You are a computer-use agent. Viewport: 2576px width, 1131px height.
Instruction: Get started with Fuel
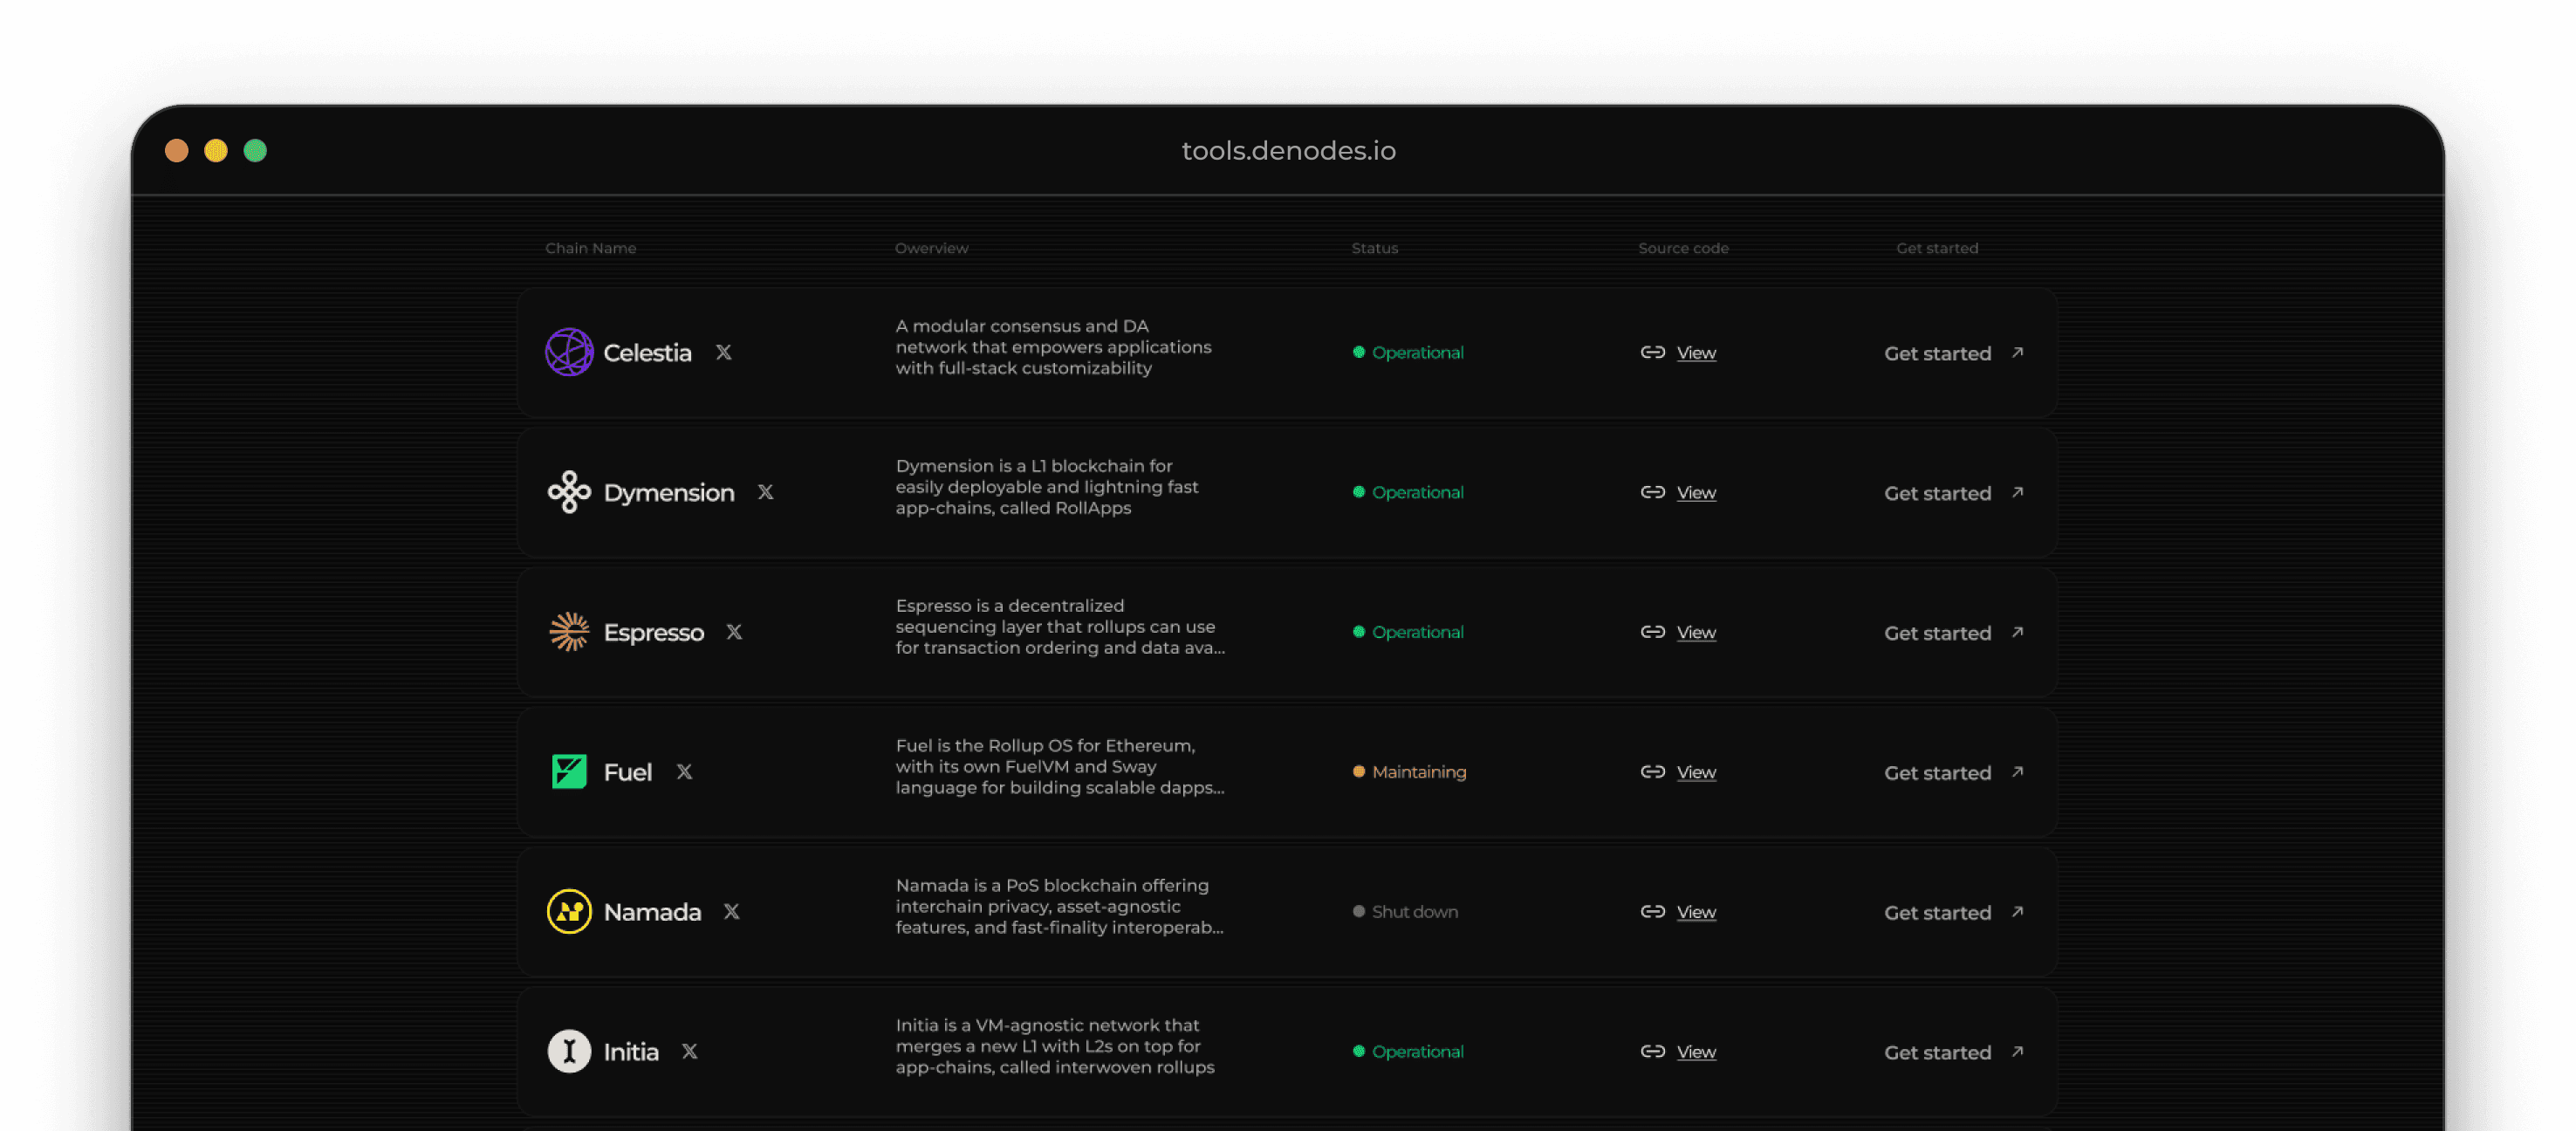click(1937, 773)
